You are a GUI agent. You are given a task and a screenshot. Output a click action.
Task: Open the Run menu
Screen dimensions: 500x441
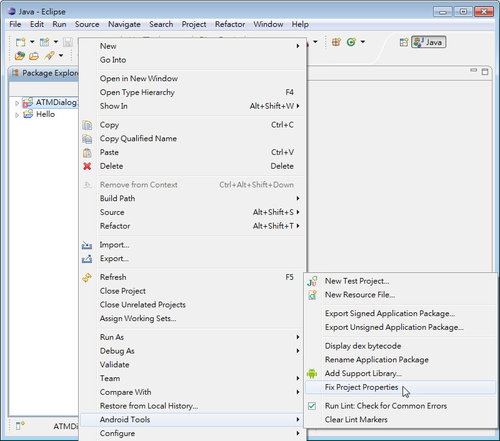click(x=59, y=24)
